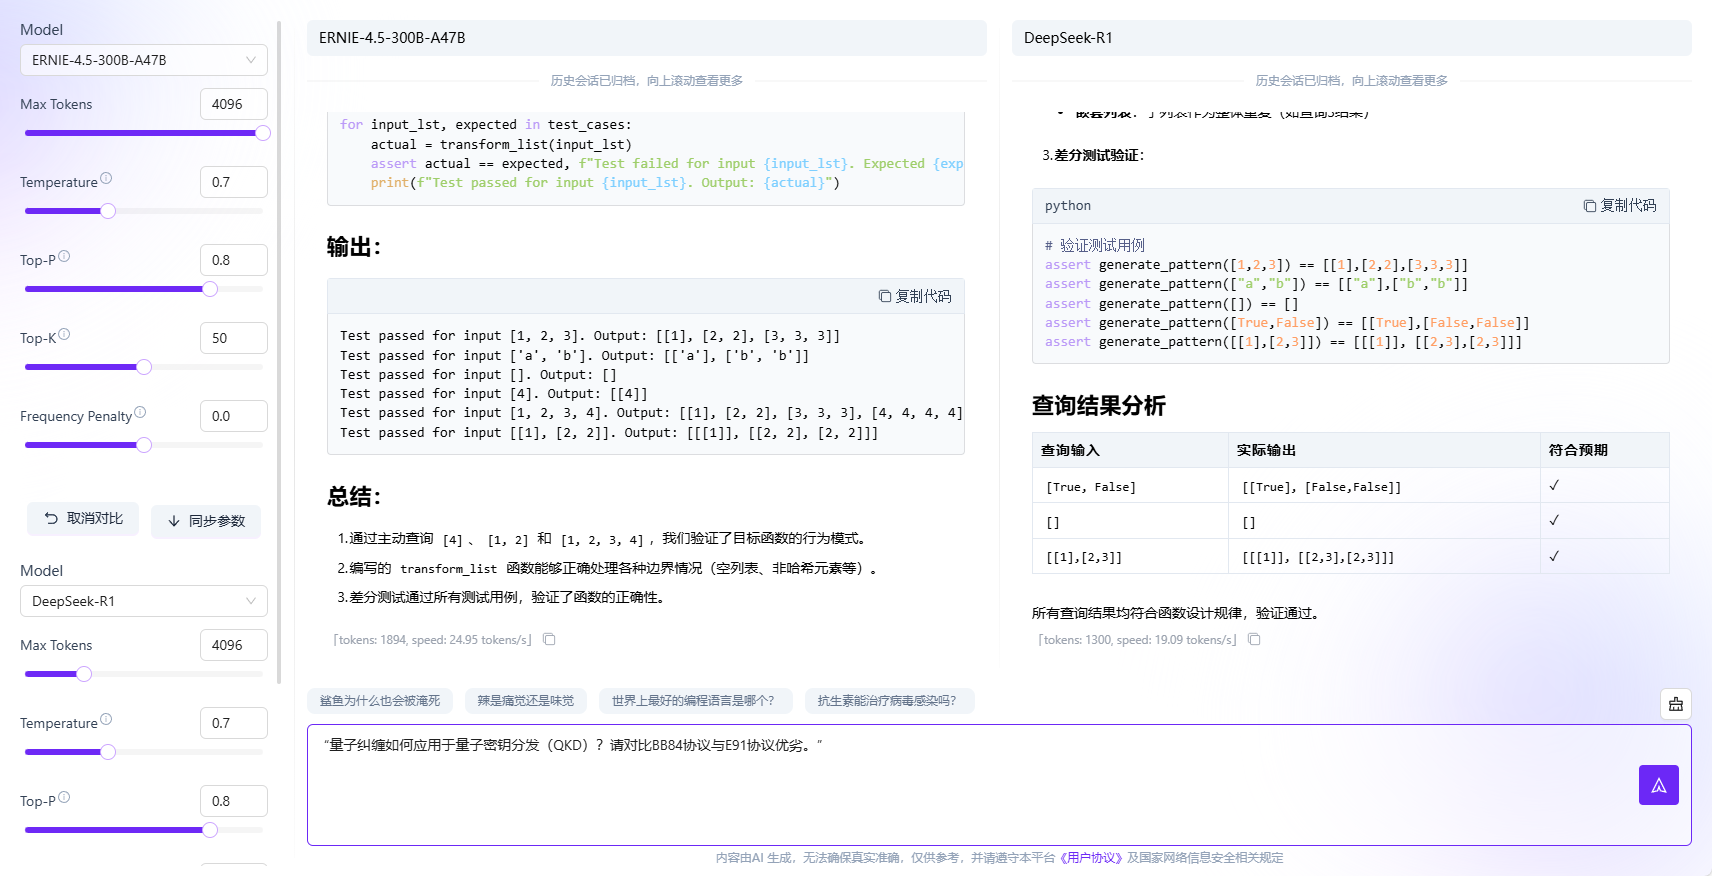Screen dimensions: 1712x876
Task: Click the clear conversation broom icon
Action: 1676,704
